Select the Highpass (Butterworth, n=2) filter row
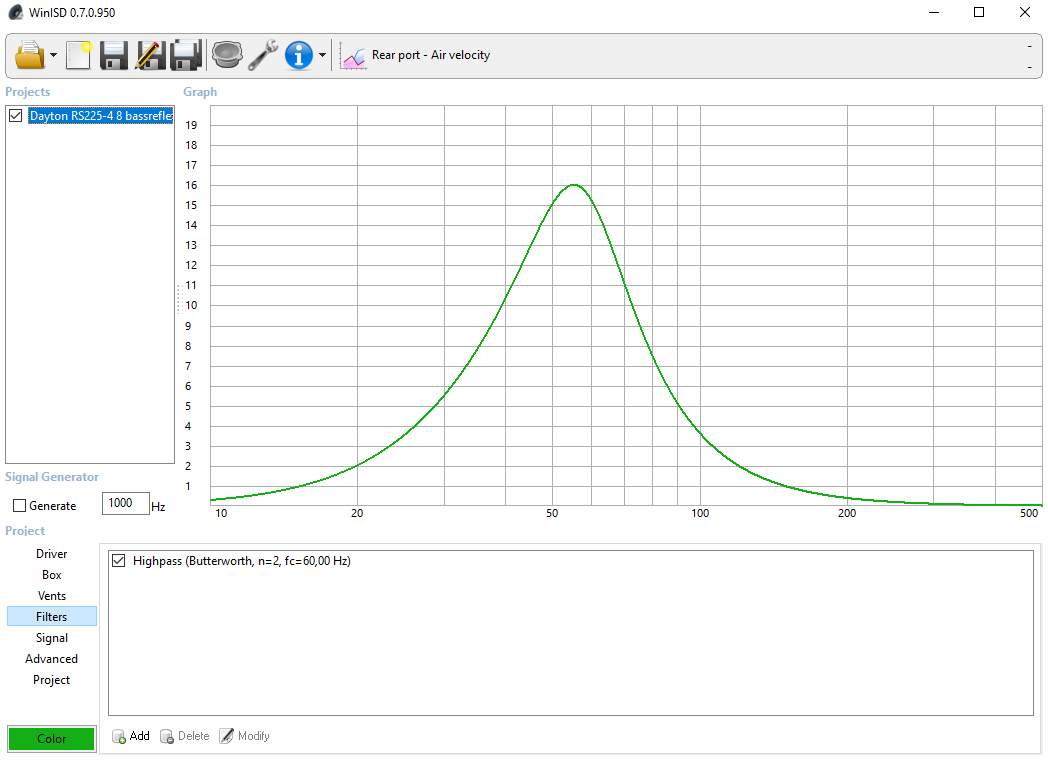1048x760 pixels. 241,561
